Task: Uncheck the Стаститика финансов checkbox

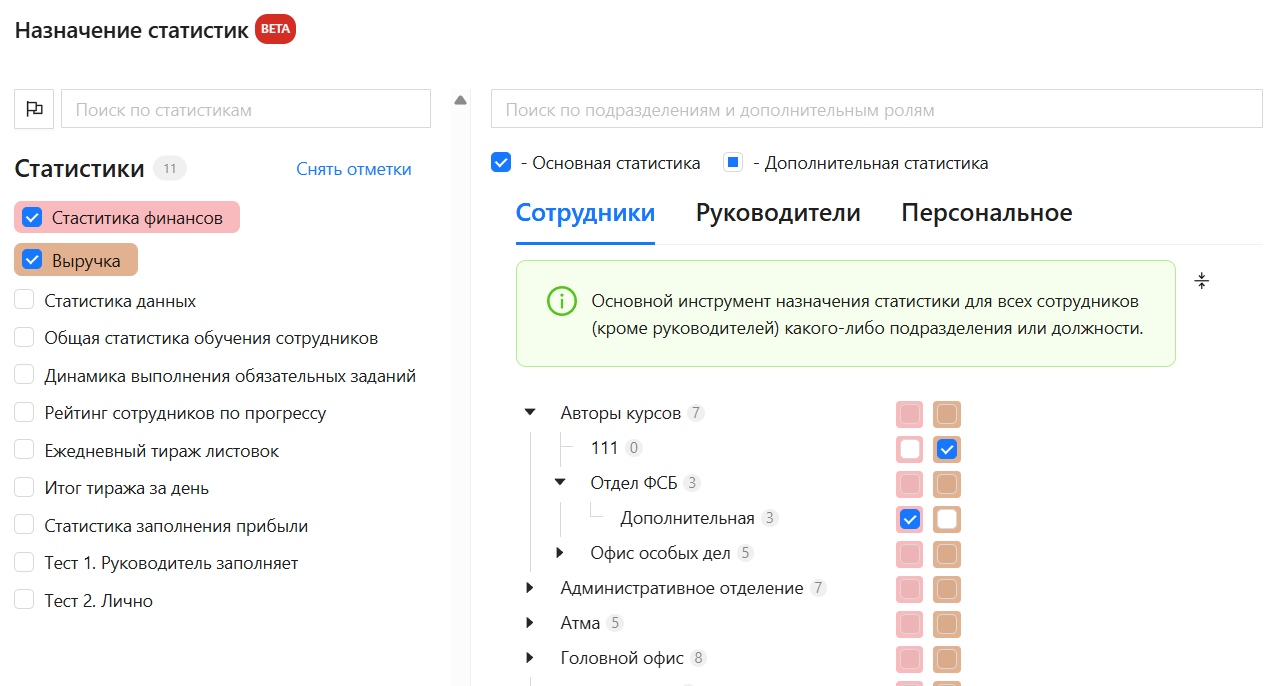Action: (32, 217)
